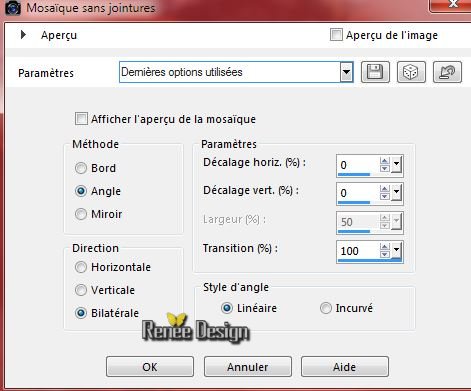Choose Horizontale direction

point(81,267)
